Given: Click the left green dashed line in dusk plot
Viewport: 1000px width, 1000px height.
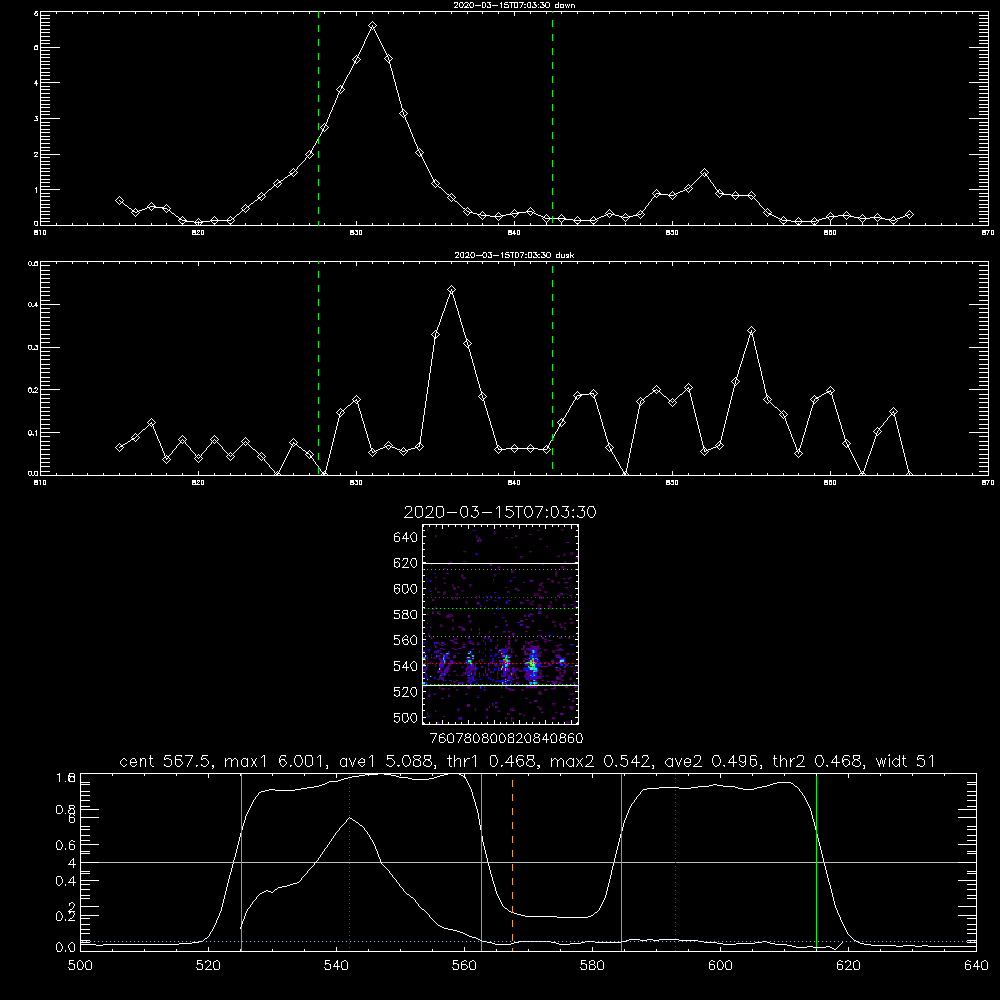Looking at the screenshot, I should pyautogui.click(x=318, y=369).
